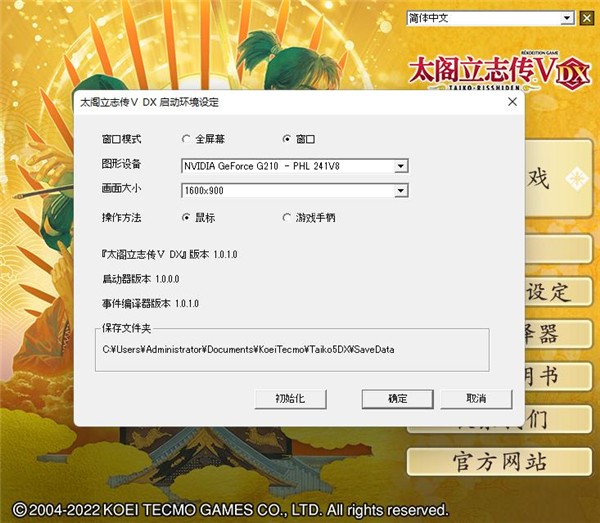The image size is (600, 523).
Task: Select the 全屏幕 fullscreen radio button
Action: click(x=186, y=139)
